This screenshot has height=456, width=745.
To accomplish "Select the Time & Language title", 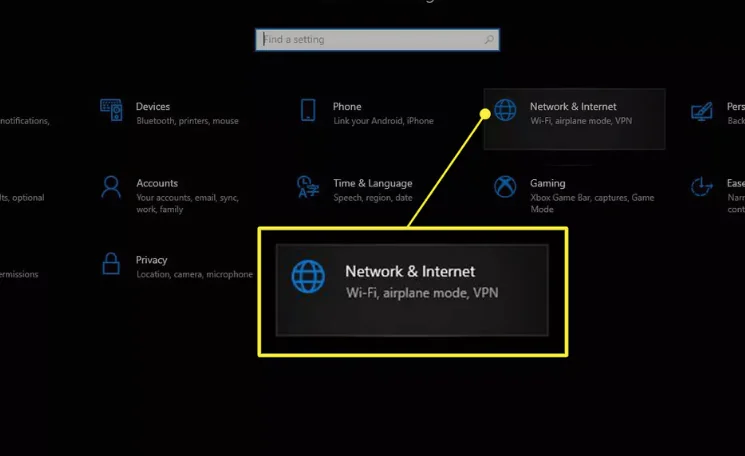I will coord(372,183).
